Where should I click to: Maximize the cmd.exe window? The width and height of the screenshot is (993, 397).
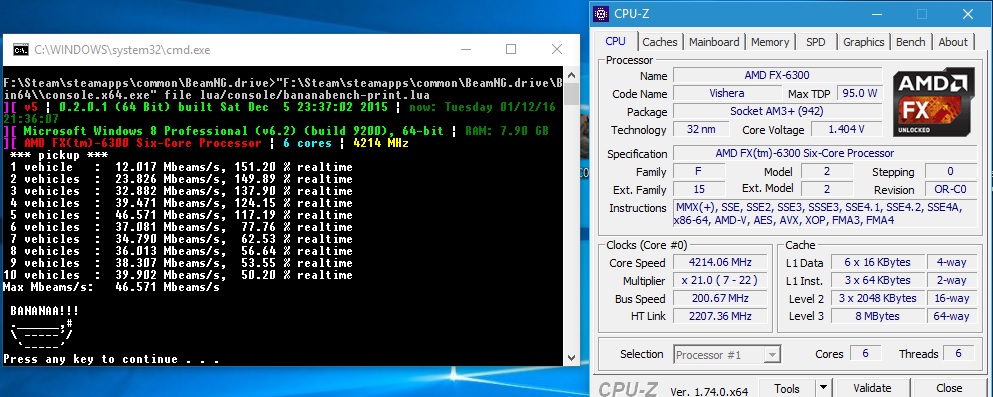coord(510,49)
